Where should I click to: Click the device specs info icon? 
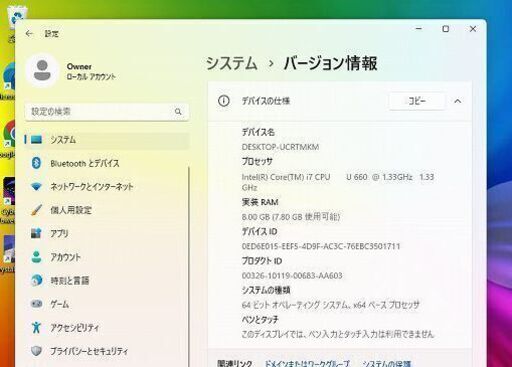(224, 101)
